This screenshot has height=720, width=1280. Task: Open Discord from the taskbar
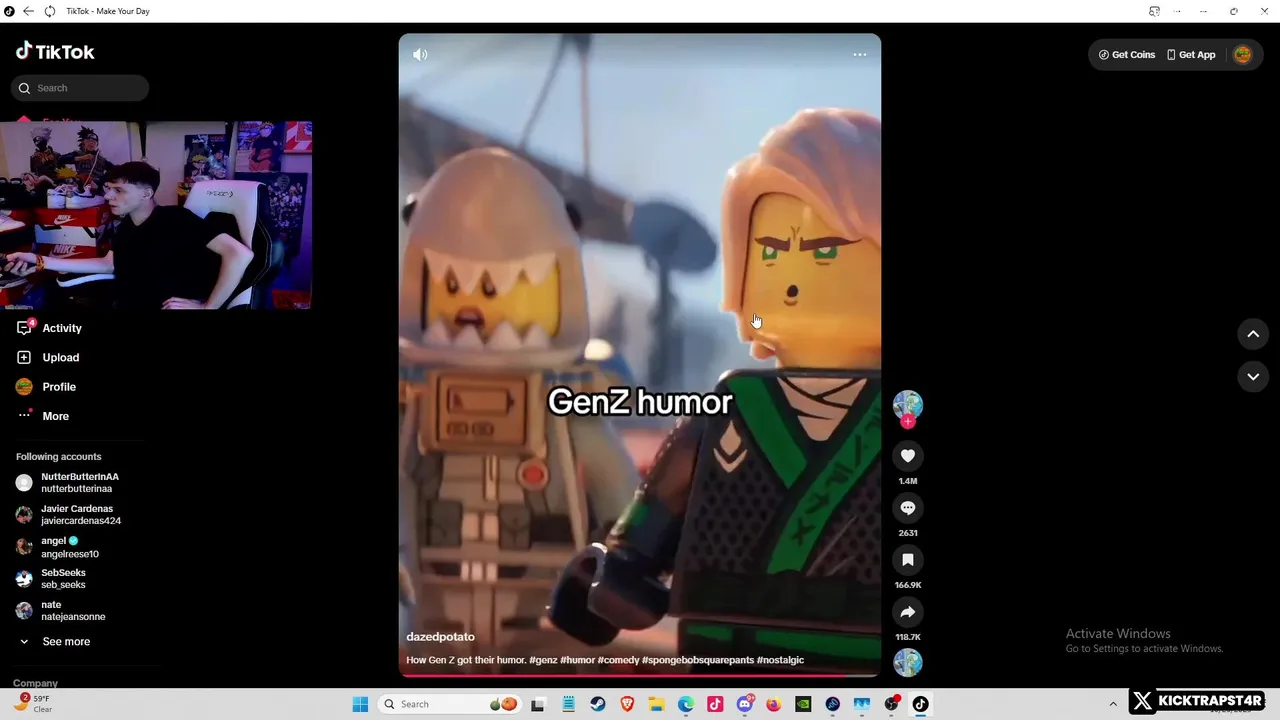coord(744,704)
